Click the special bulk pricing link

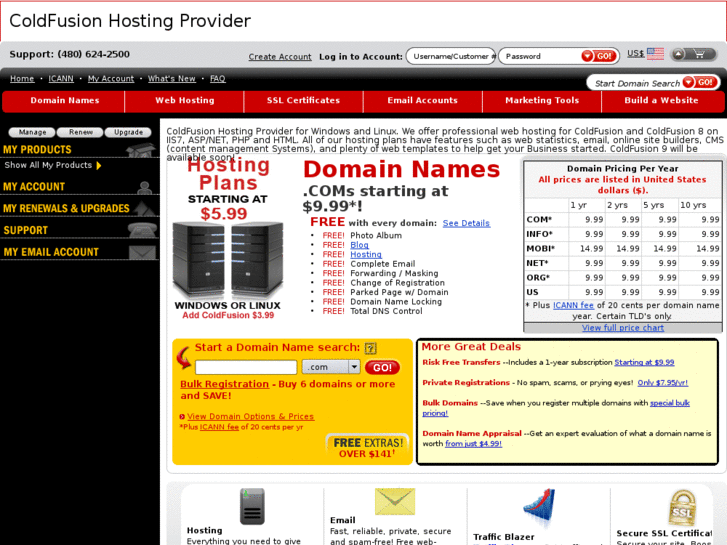click(x=670, y=403)
